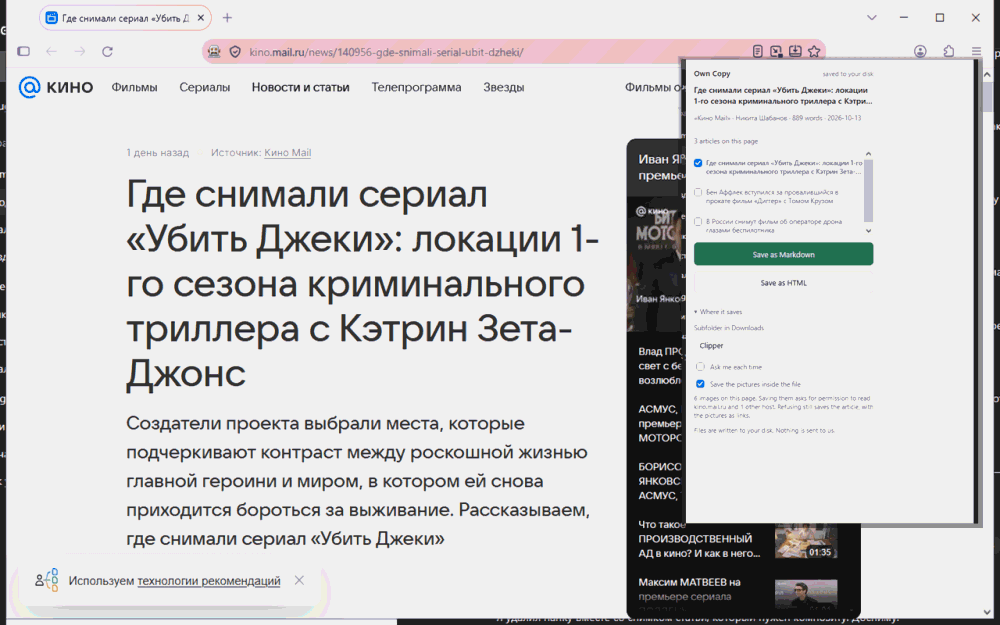Image resolution: width=1000 pixels, height=625 pixels.
Task: Check the 'В России снимут фильм' article checkbox
Action: coord(698,222)
